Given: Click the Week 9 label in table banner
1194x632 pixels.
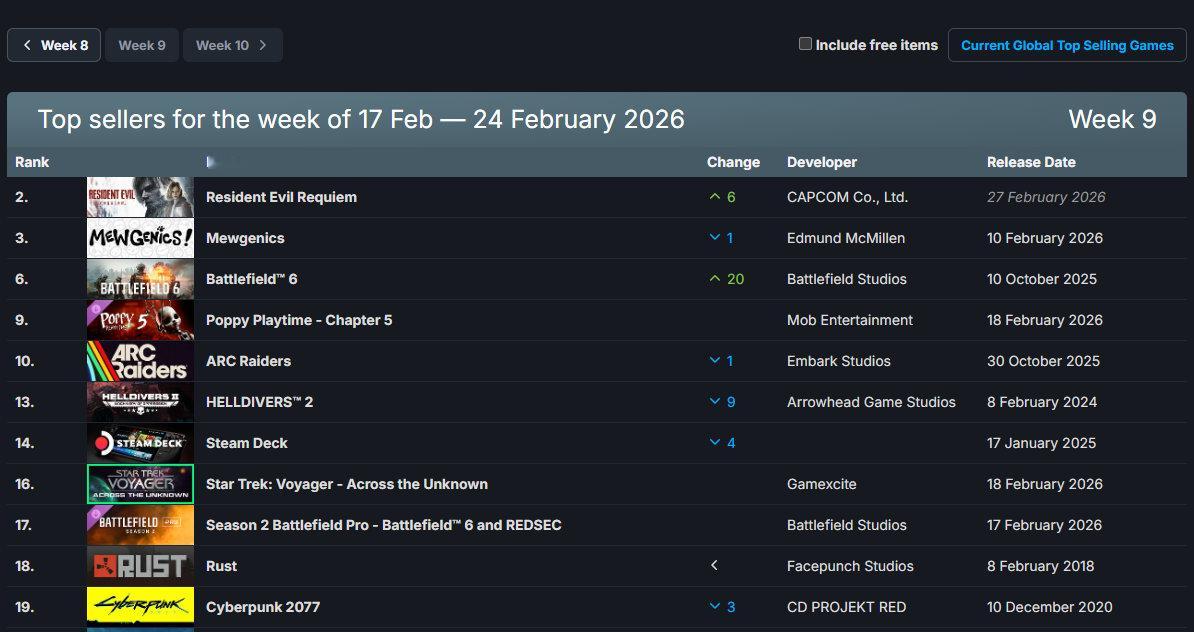Looking at the screenshot, I should pyautogui.click(x=1112, y=120).
